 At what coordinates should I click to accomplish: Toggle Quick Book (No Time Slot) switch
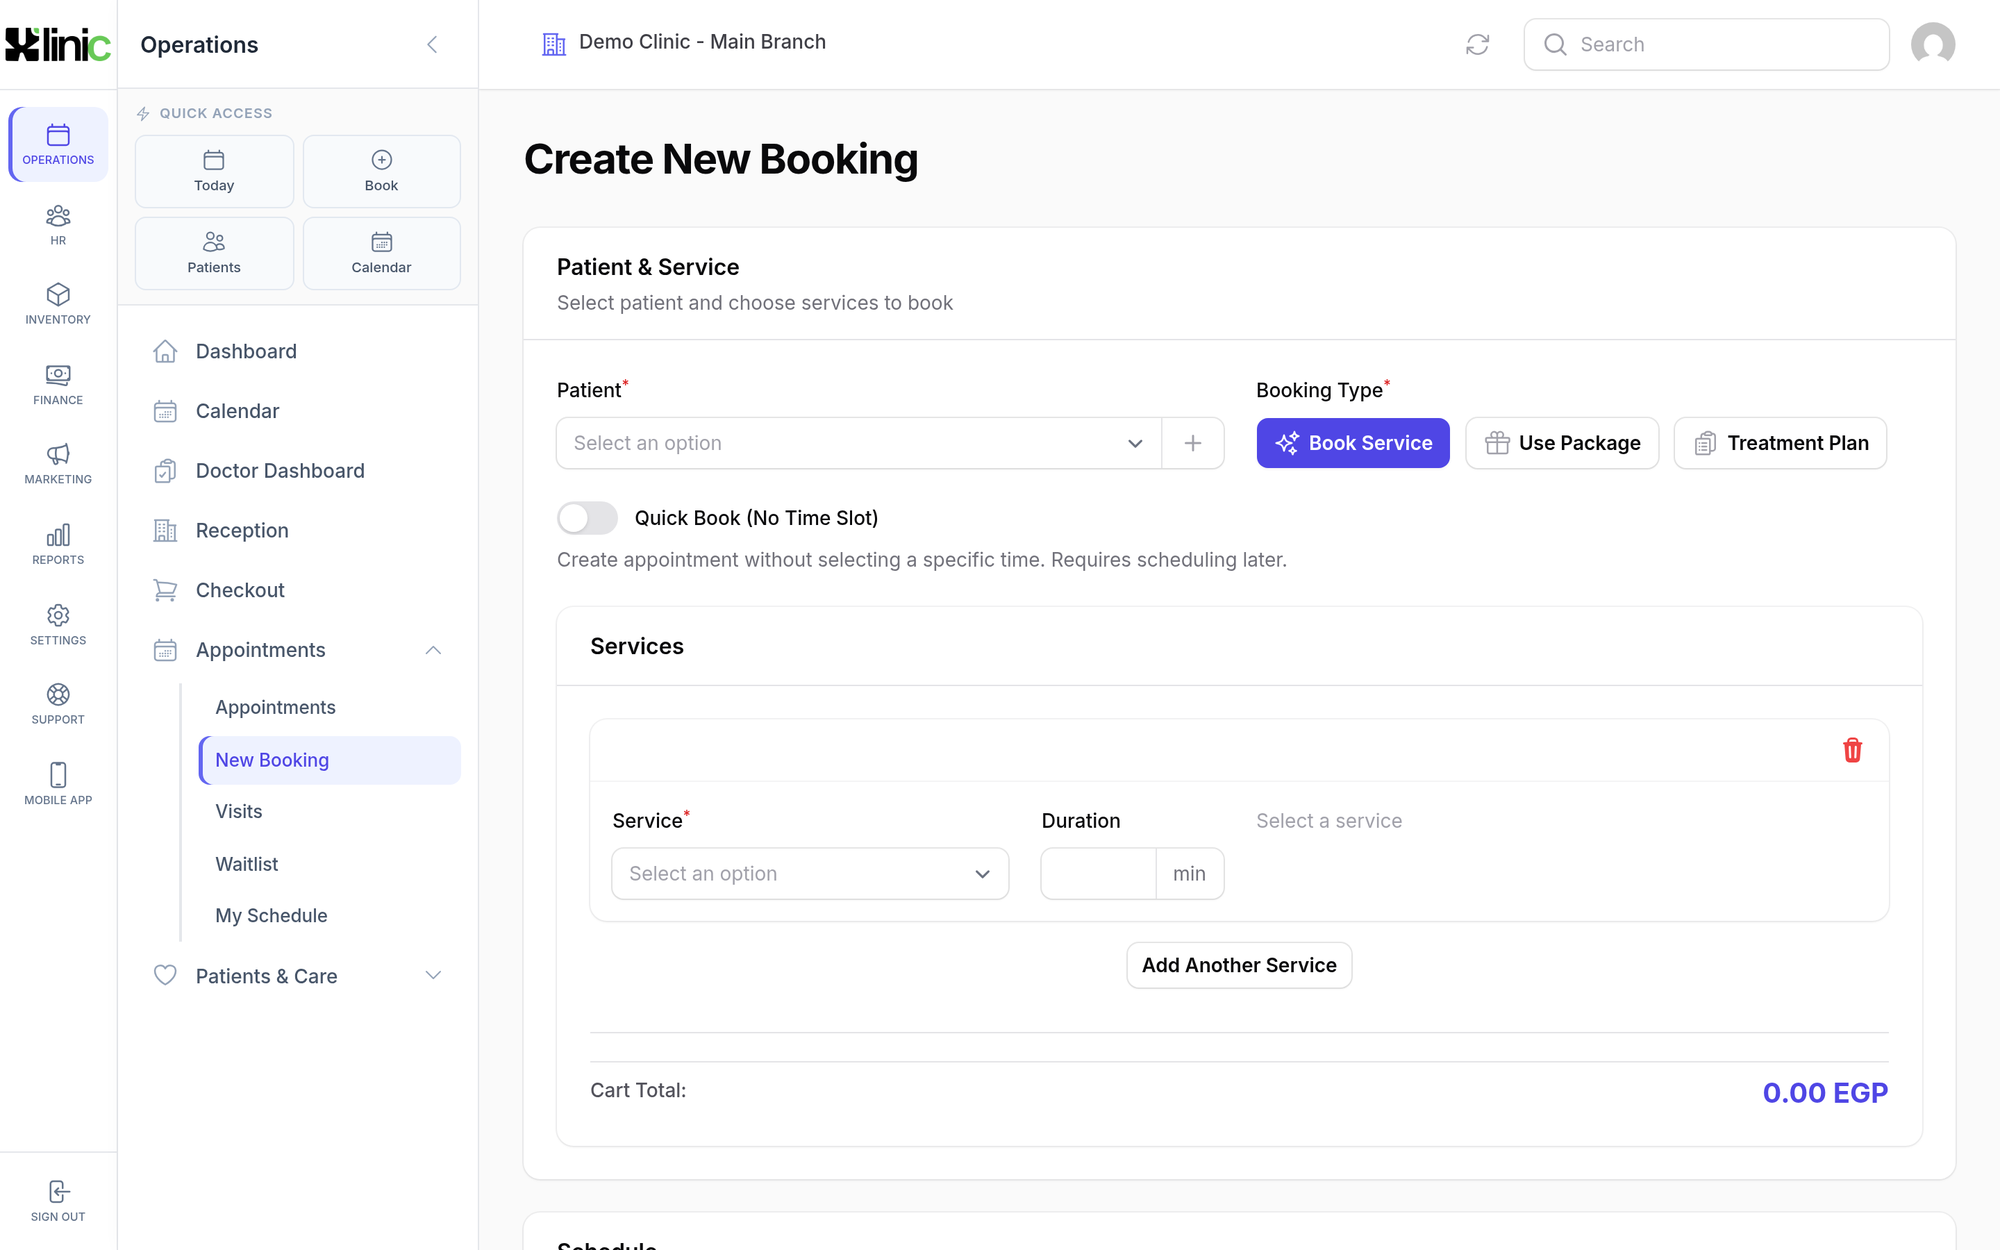point(587,517)
